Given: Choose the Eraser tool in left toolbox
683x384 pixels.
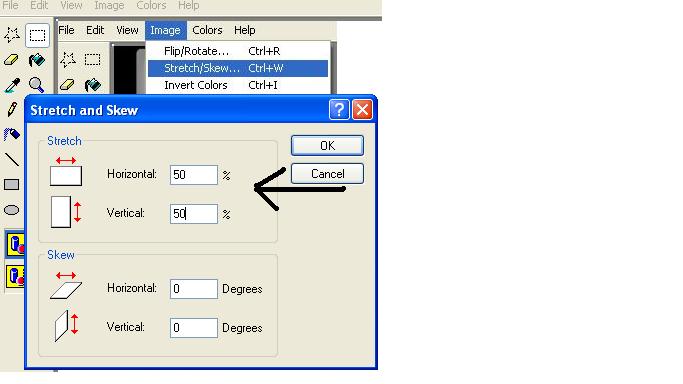Looking at the screenshot, I should (x=11, y=60).
